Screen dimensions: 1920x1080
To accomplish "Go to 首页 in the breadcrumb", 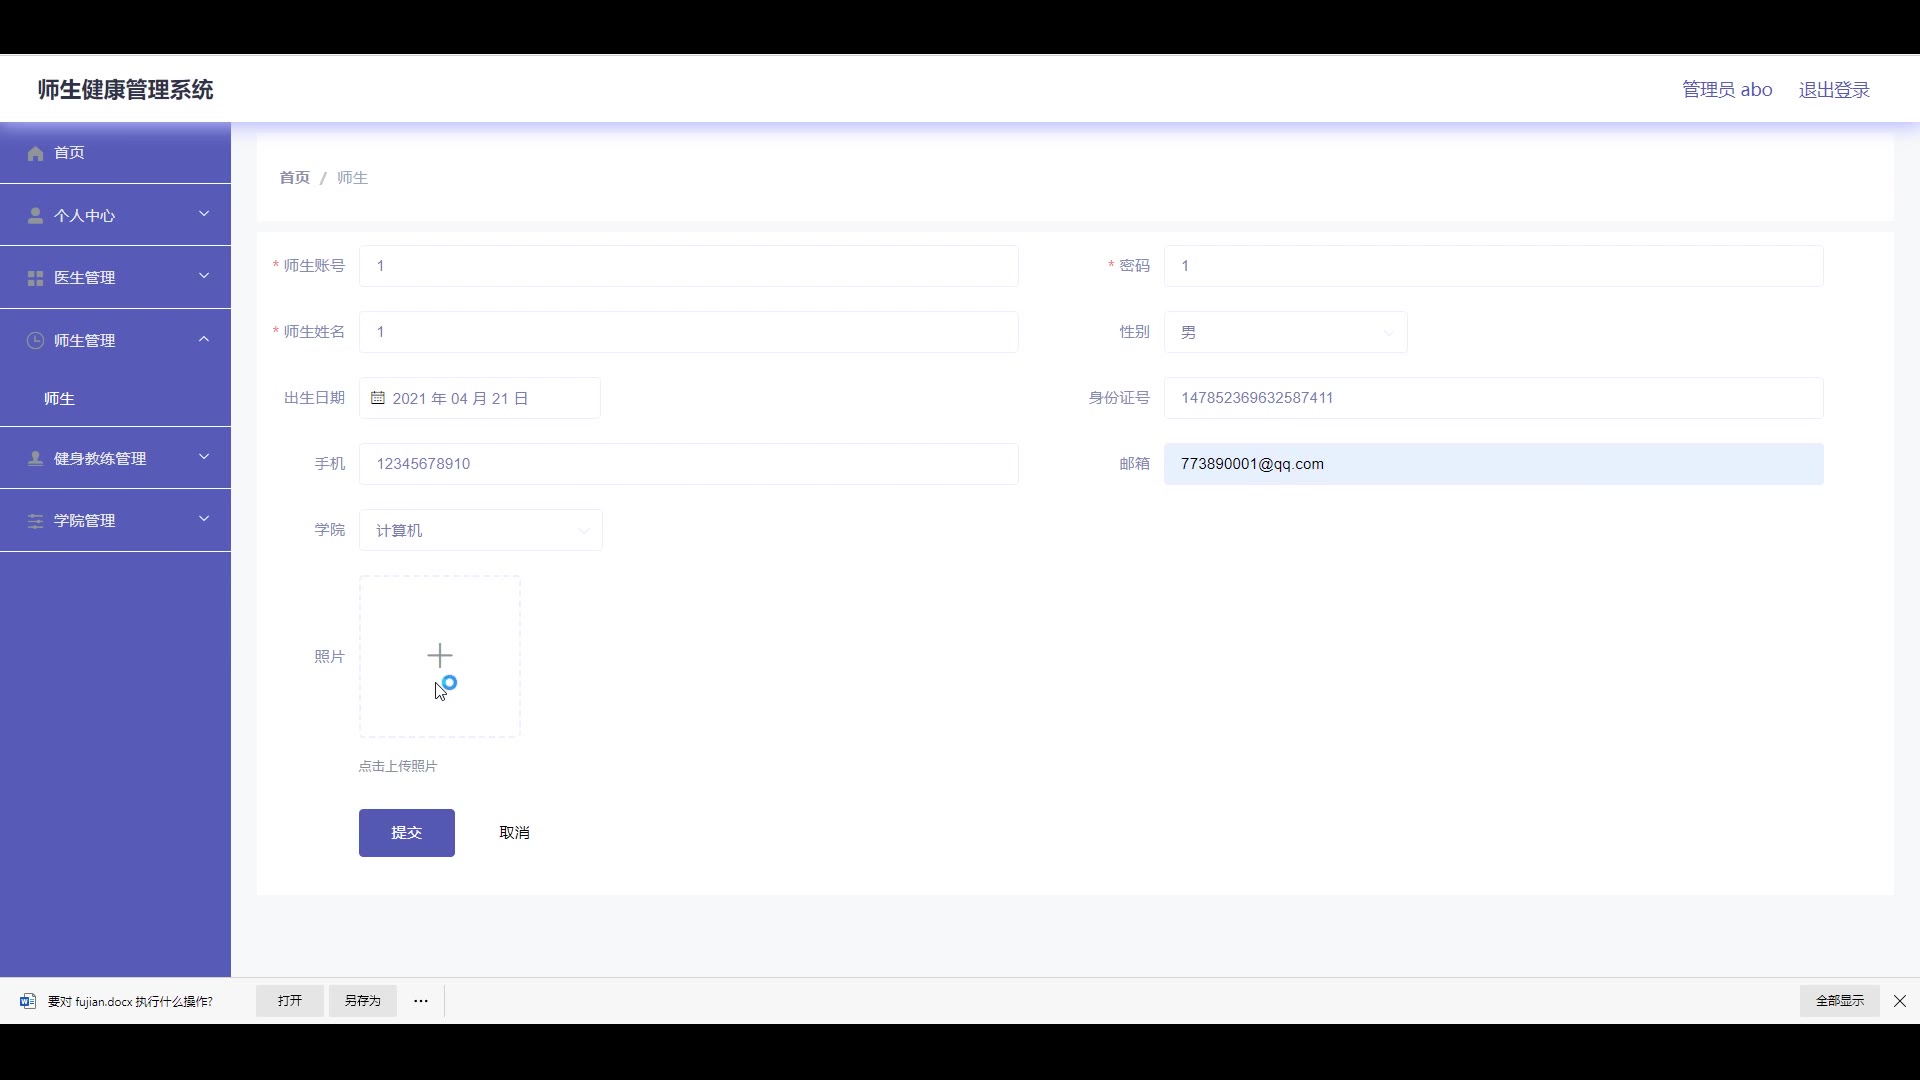I will point(294,178).
